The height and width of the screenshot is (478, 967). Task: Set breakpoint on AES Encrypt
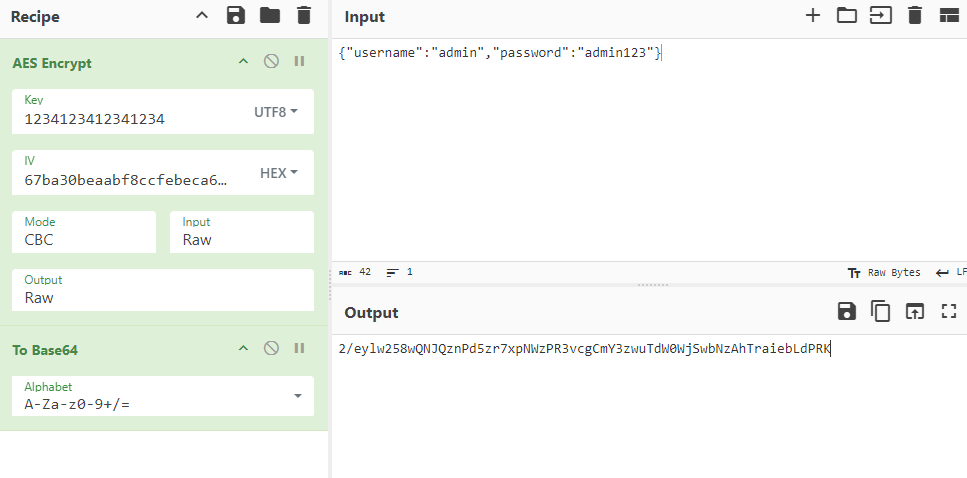(299, 62)
